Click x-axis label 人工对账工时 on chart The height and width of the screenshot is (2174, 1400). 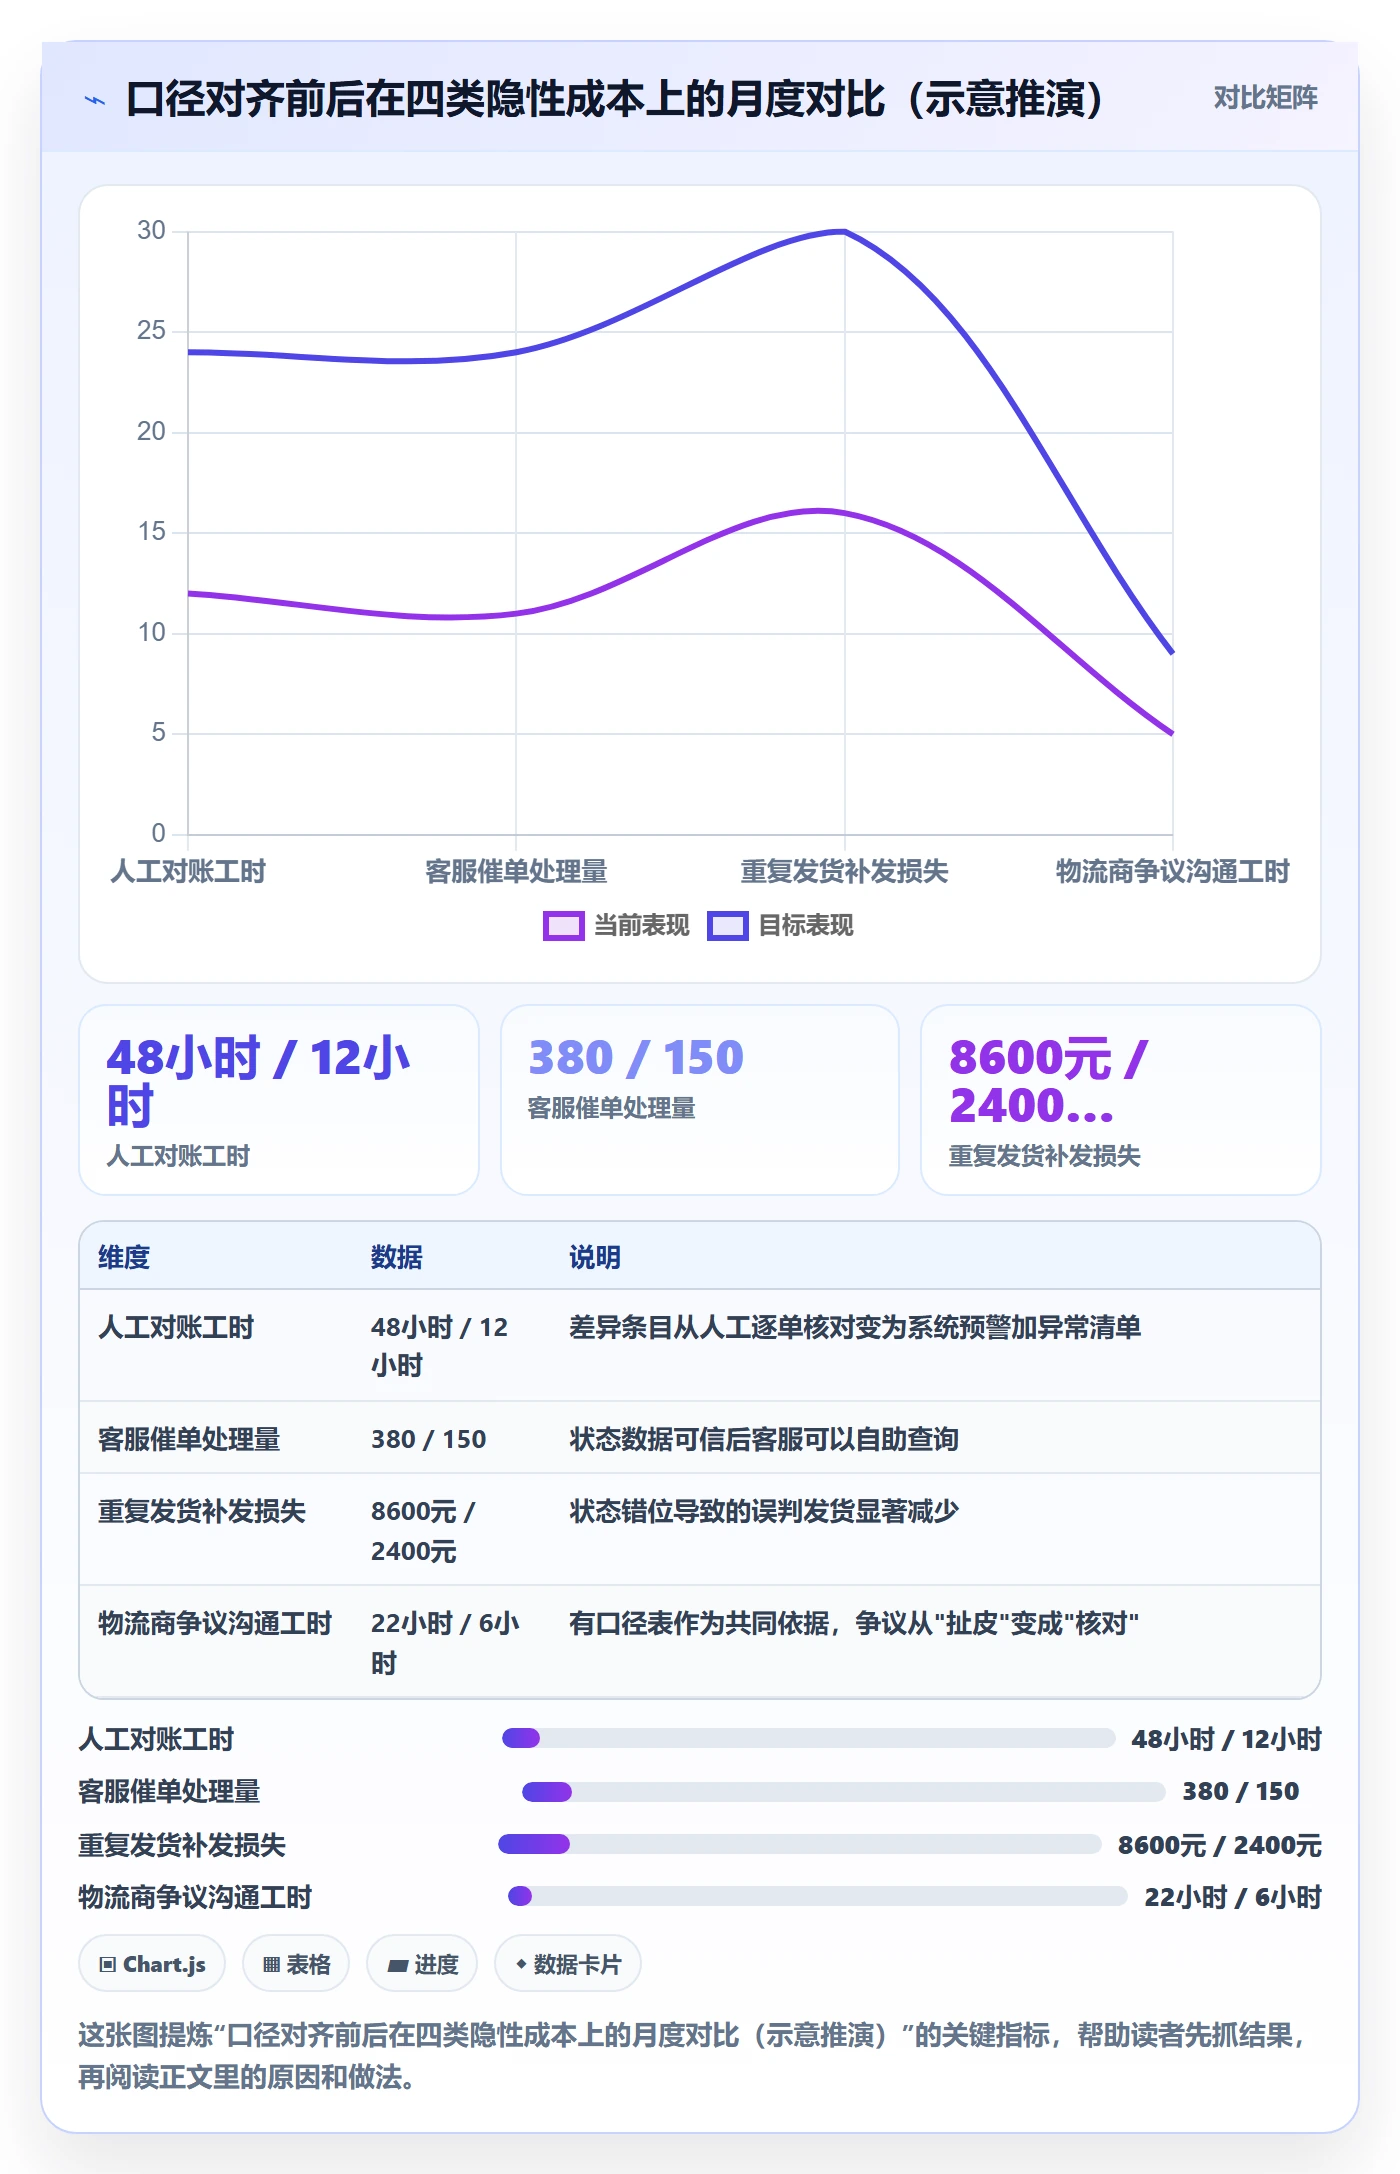coord(188,872)
